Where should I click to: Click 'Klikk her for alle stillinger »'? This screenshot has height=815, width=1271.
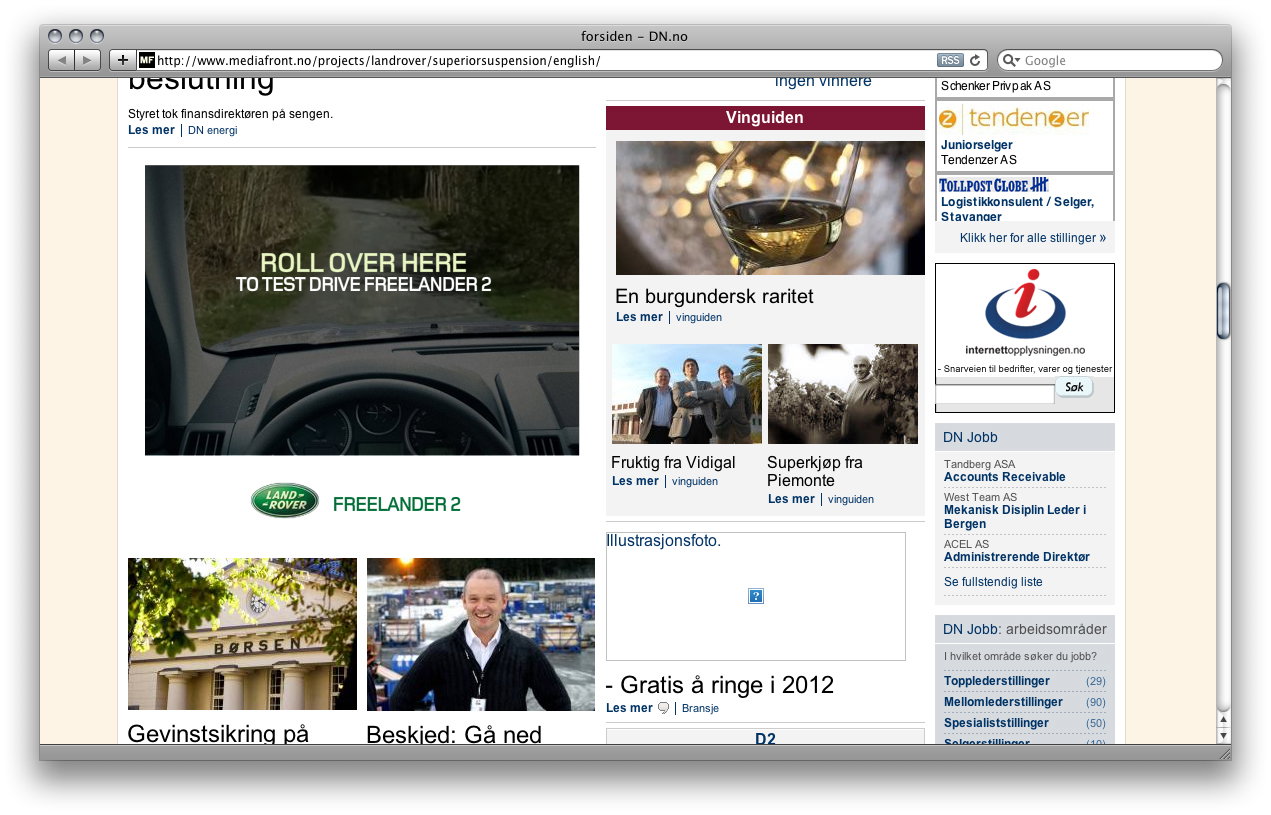pos(1033,238)
